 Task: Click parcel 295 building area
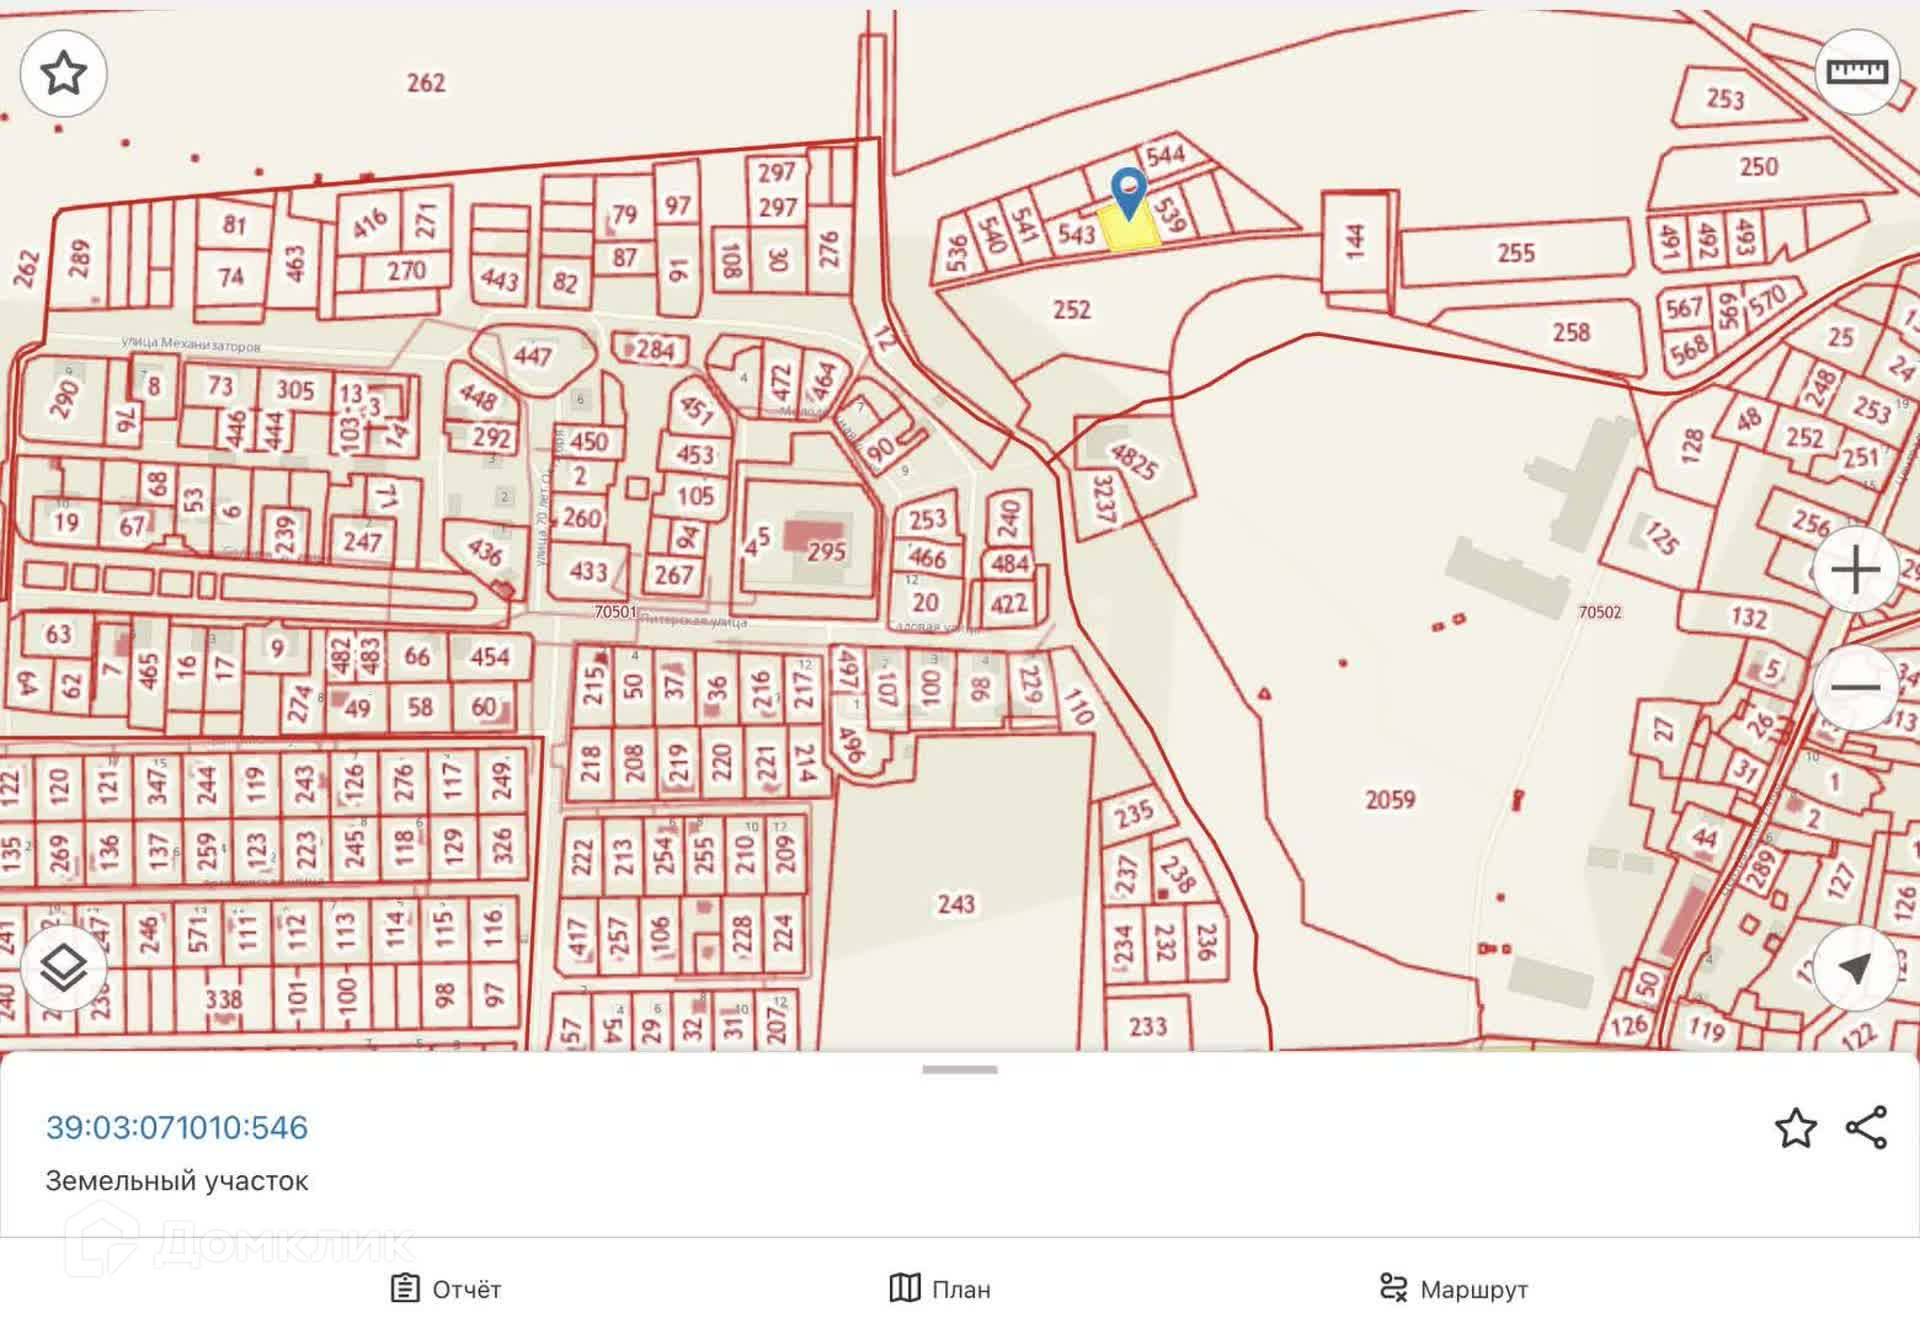pos(826,551)
